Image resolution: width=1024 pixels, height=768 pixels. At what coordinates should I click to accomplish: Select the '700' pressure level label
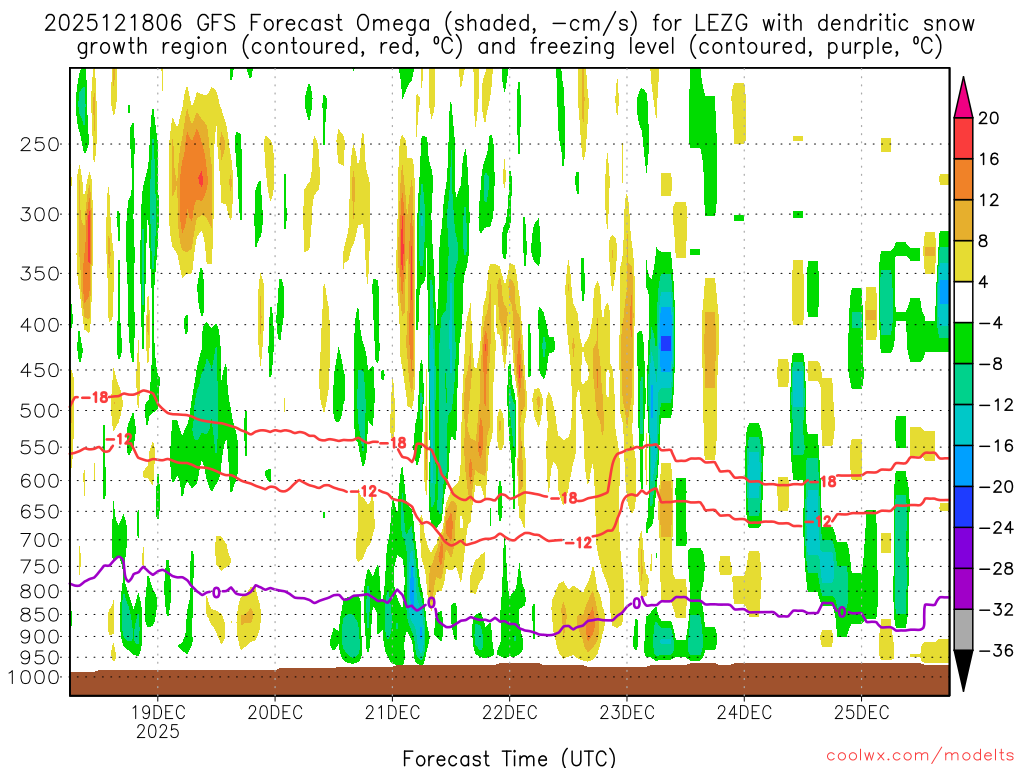click(40, 540)
